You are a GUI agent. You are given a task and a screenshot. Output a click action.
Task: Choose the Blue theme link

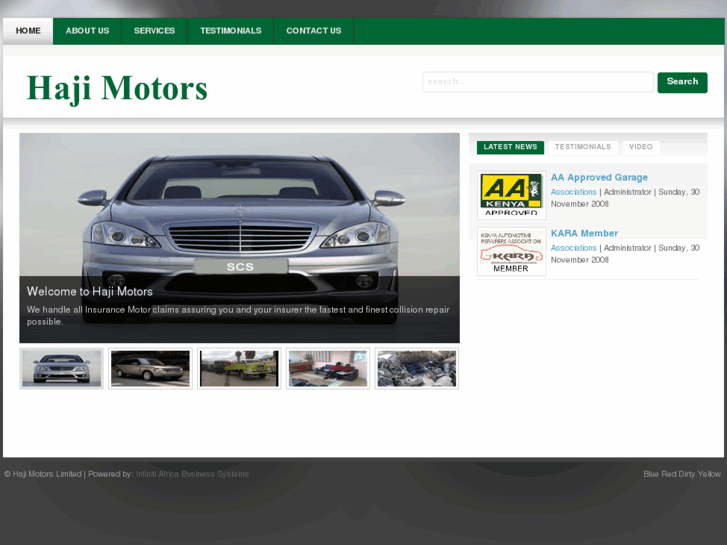coord(651,474)
